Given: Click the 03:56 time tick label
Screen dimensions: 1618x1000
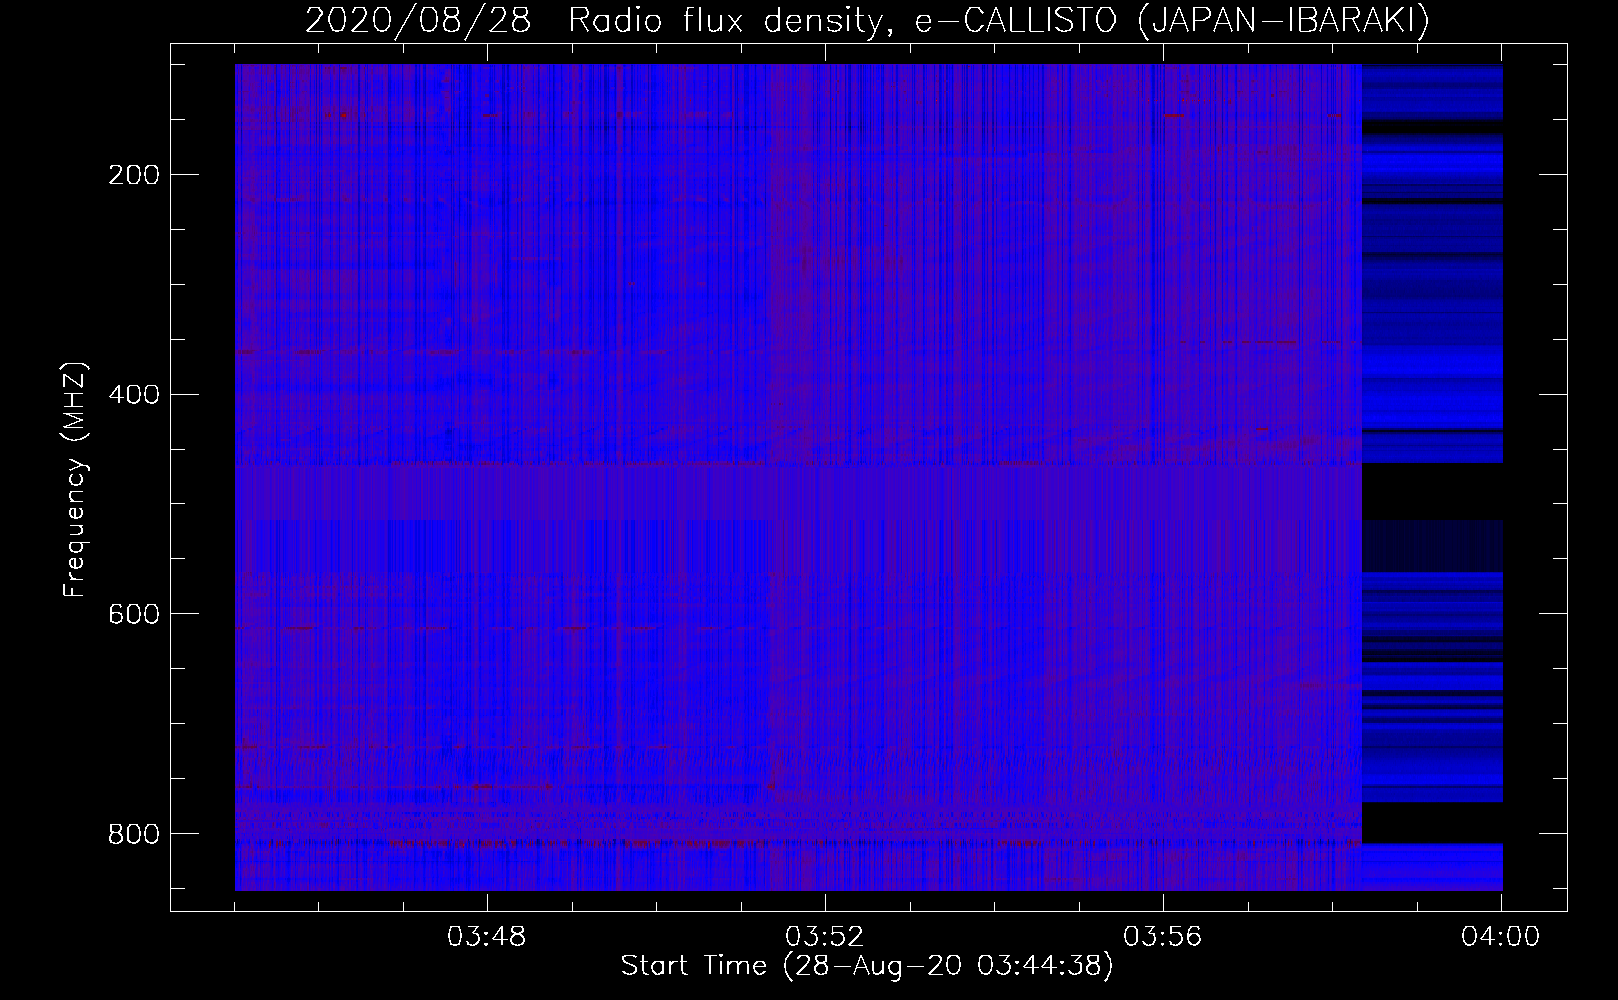Looking at the screenshot, I should (x=1163, y=938).
